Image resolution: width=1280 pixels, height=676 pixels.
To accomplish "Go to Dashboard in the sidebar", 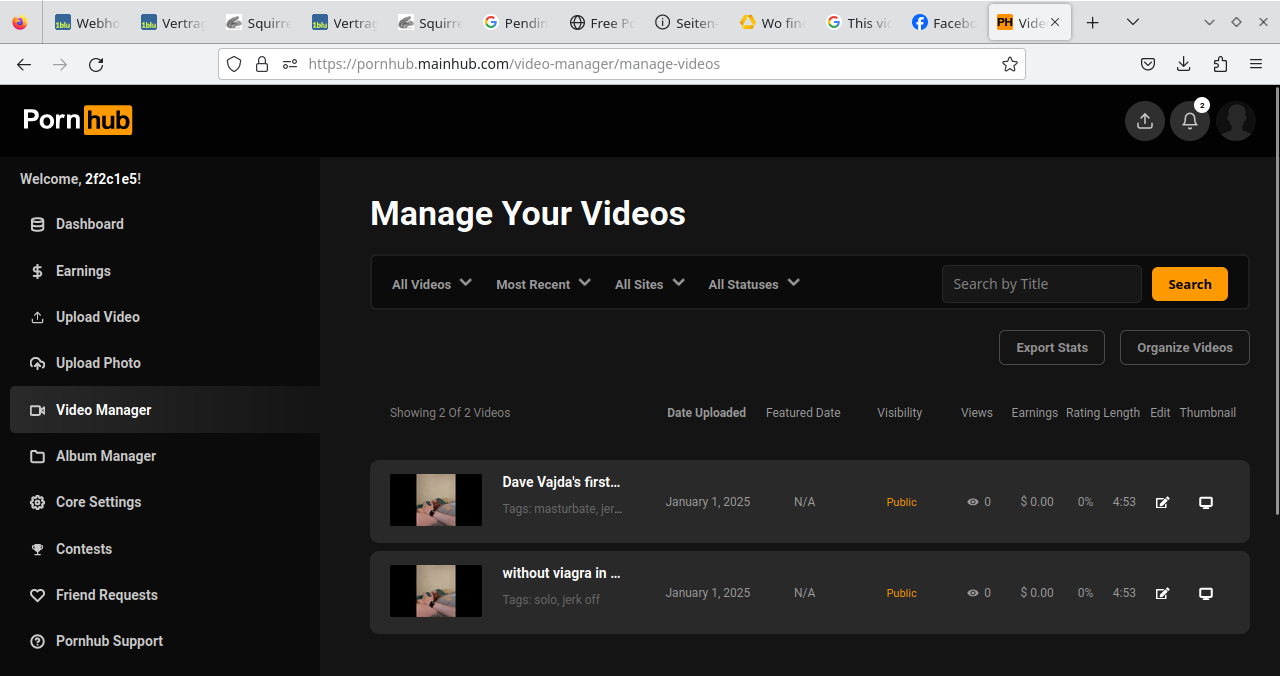I will [89, 224].
